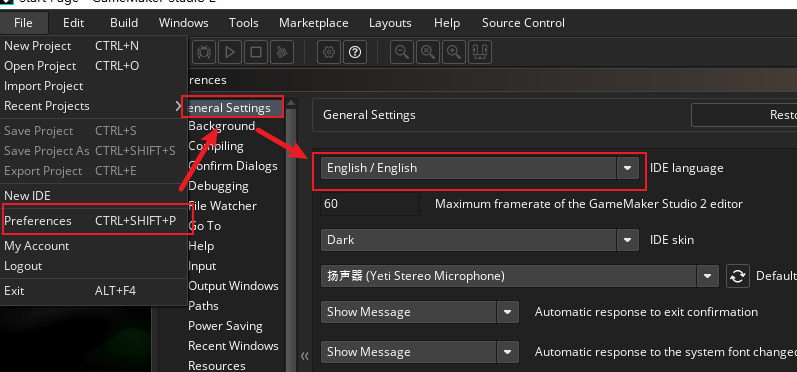
Task: Open Game Options gear icon
Action: [329, 52]
